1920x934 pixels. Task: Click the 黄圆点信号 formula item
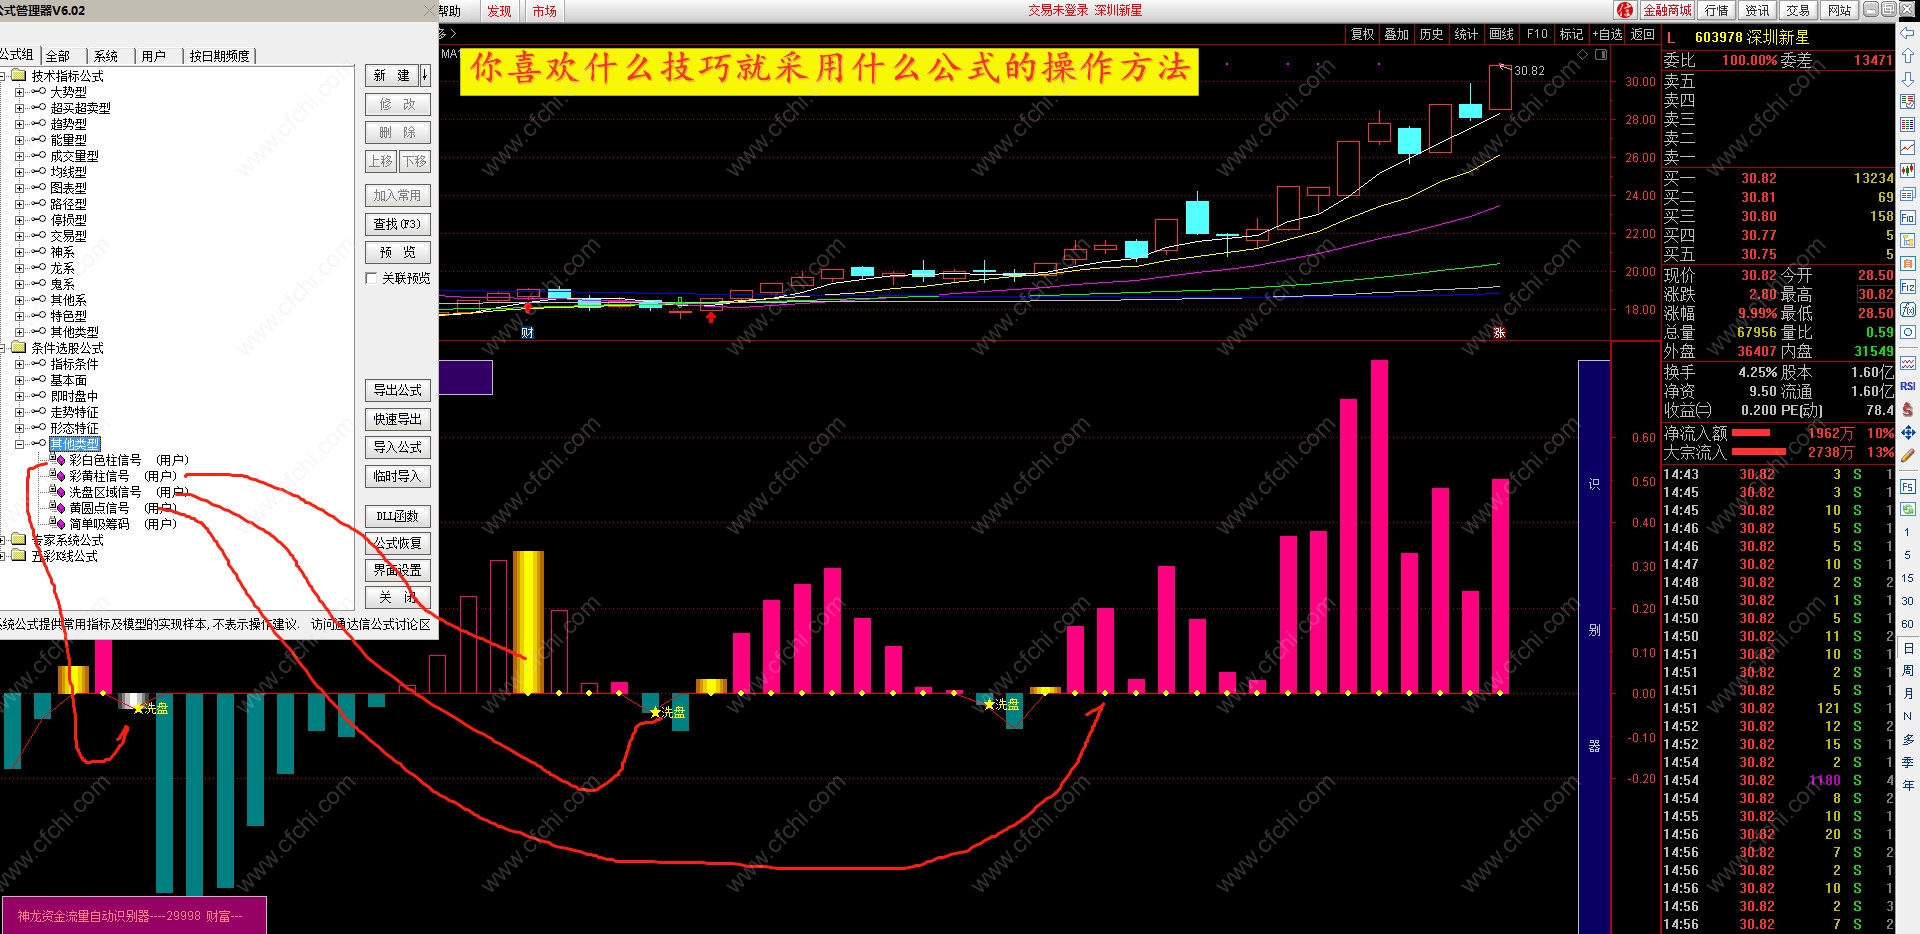99,508
